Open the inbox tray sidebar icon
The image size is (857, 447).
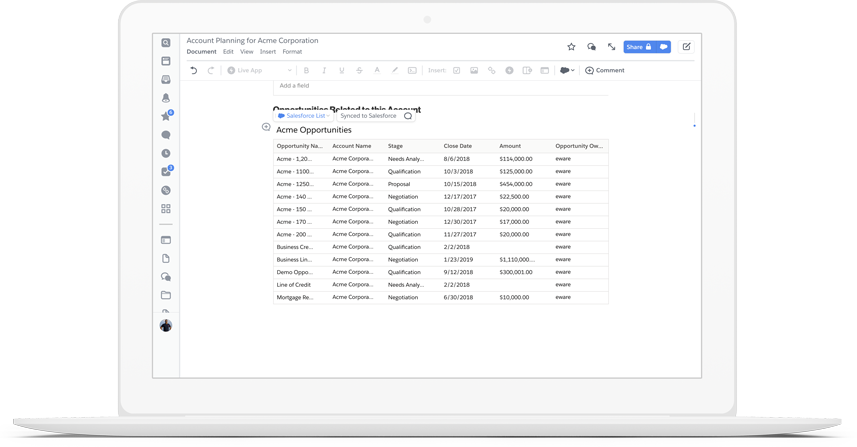click(x=166, y=79)
